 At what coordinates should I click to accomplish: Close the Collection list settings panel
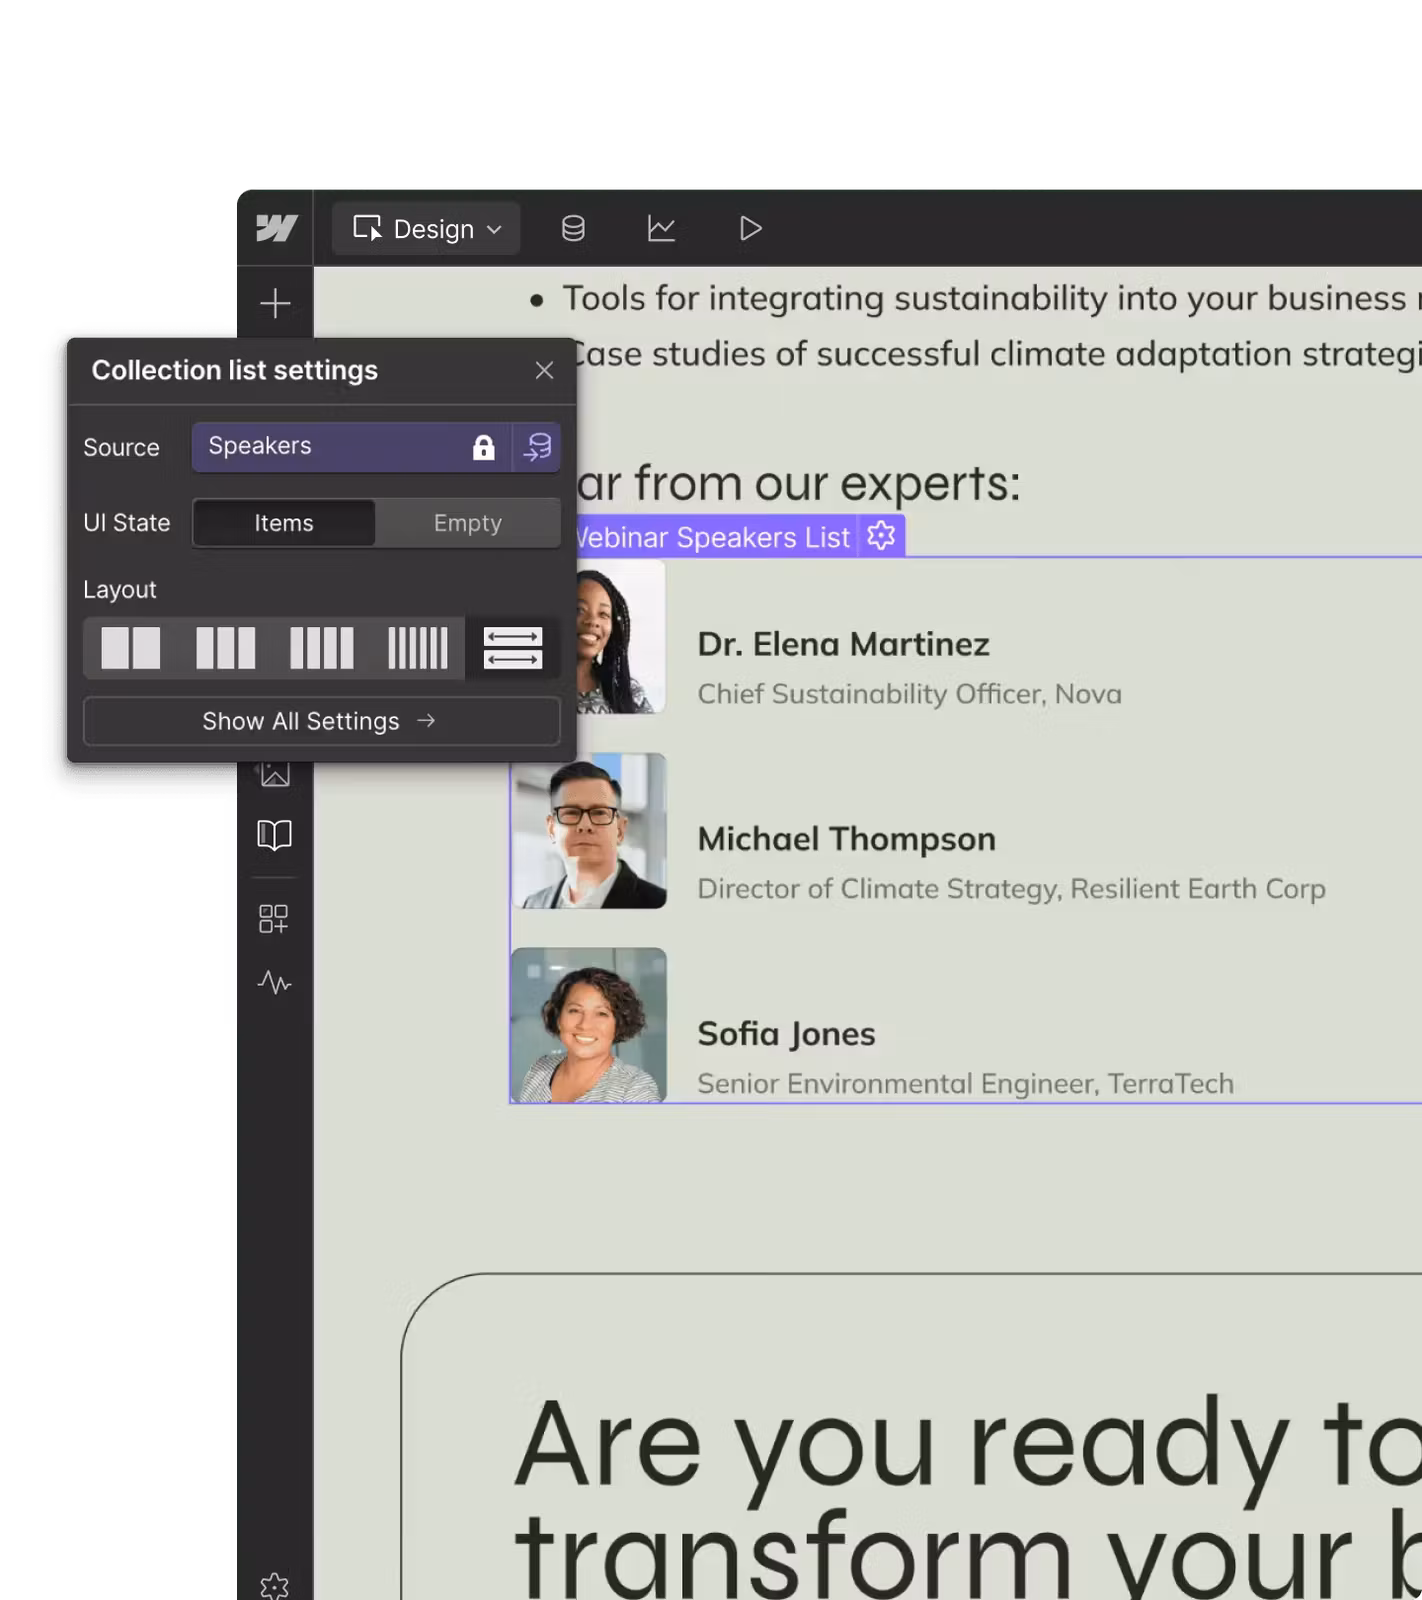pyautogui.click(x=544, y=371)
